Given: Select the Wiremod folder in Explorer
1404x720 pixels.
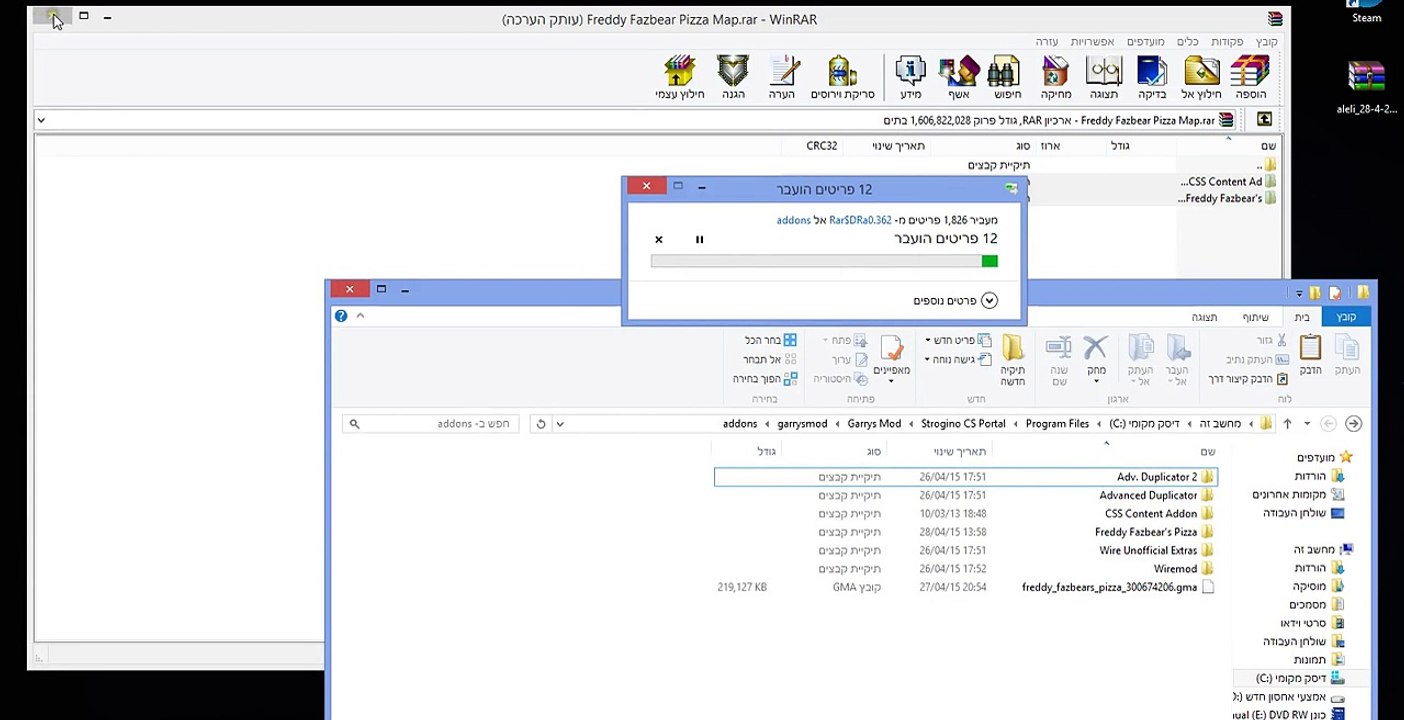Looking at the screenshot, I should tap(966, 569).
